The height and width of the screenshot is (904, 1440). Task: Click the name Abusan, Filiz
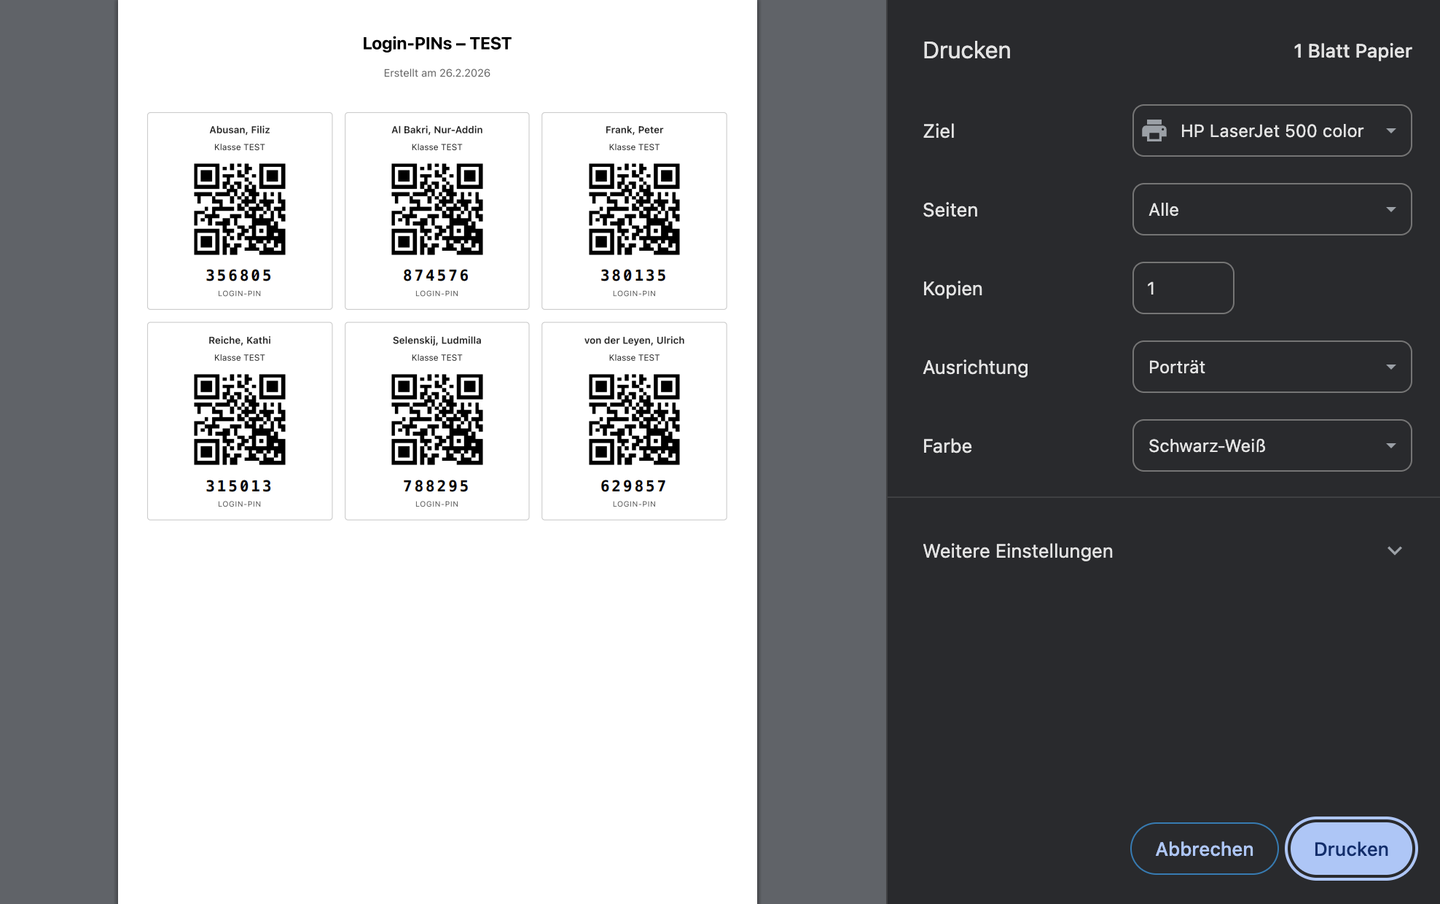coord(240,130)
